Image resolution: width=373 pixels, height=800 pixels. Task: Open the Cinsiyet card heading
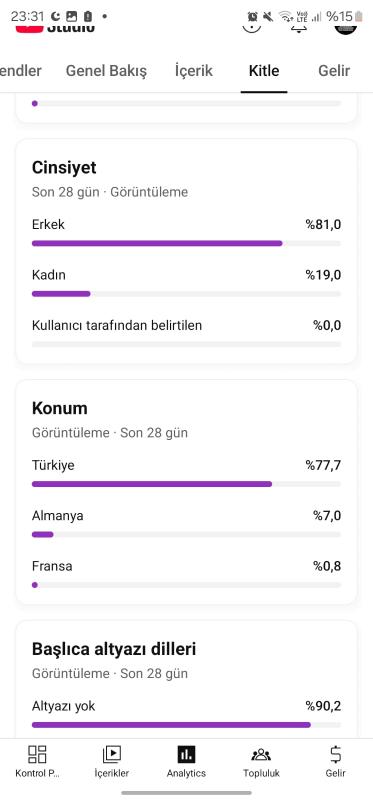point(64,167)
